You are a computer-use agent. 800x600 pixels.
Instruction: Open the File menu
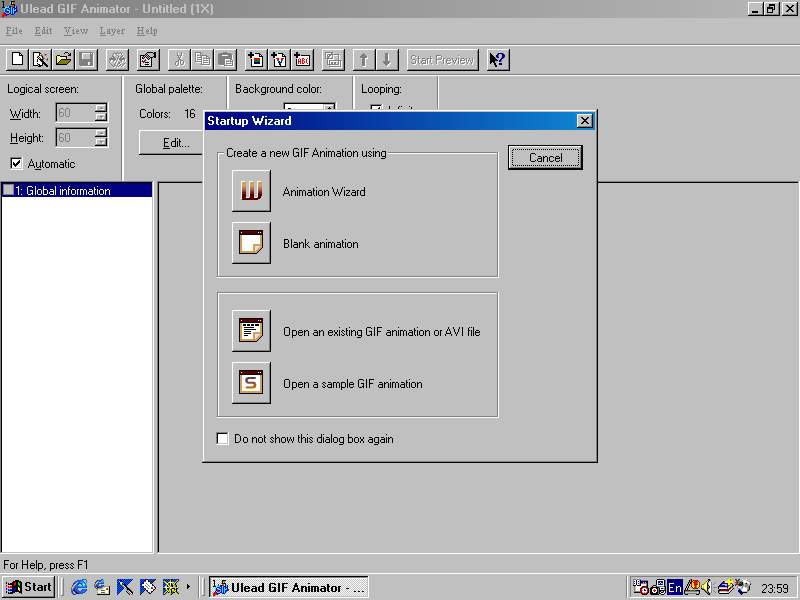pyautogui.click(x=14, y=31)
